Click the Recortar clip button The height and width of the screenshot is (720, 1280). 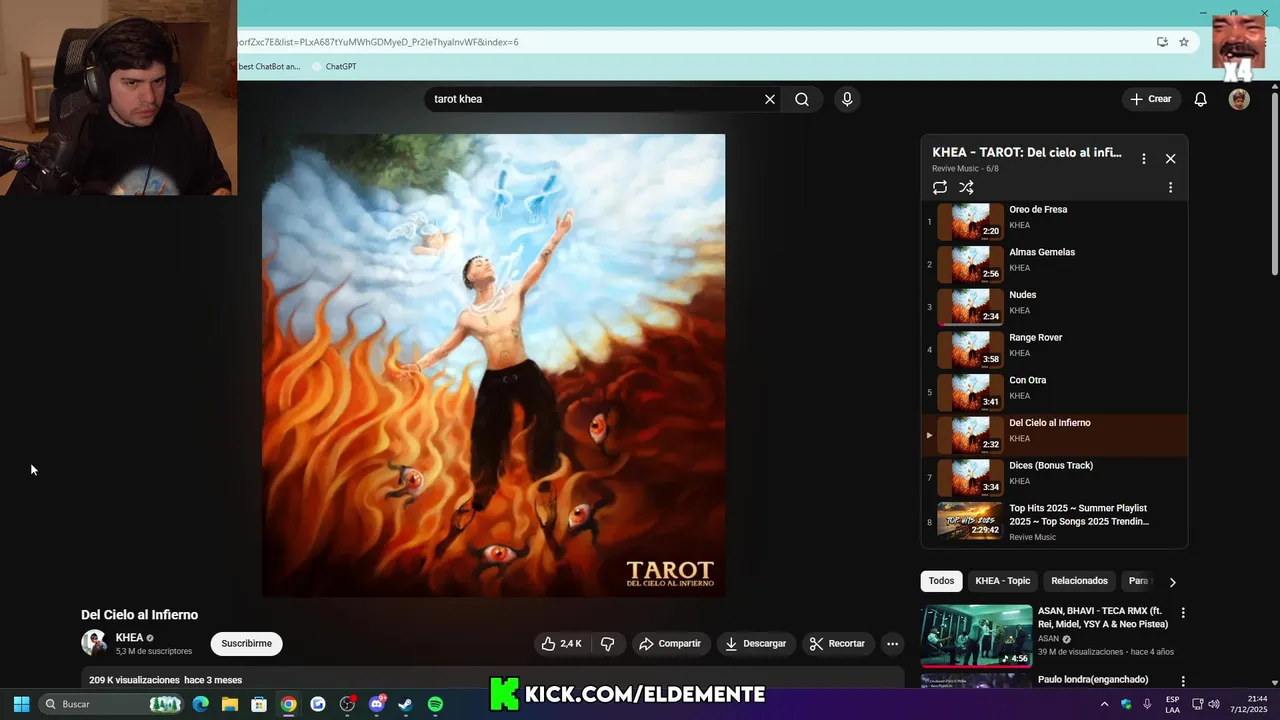[x=837, y=644]
